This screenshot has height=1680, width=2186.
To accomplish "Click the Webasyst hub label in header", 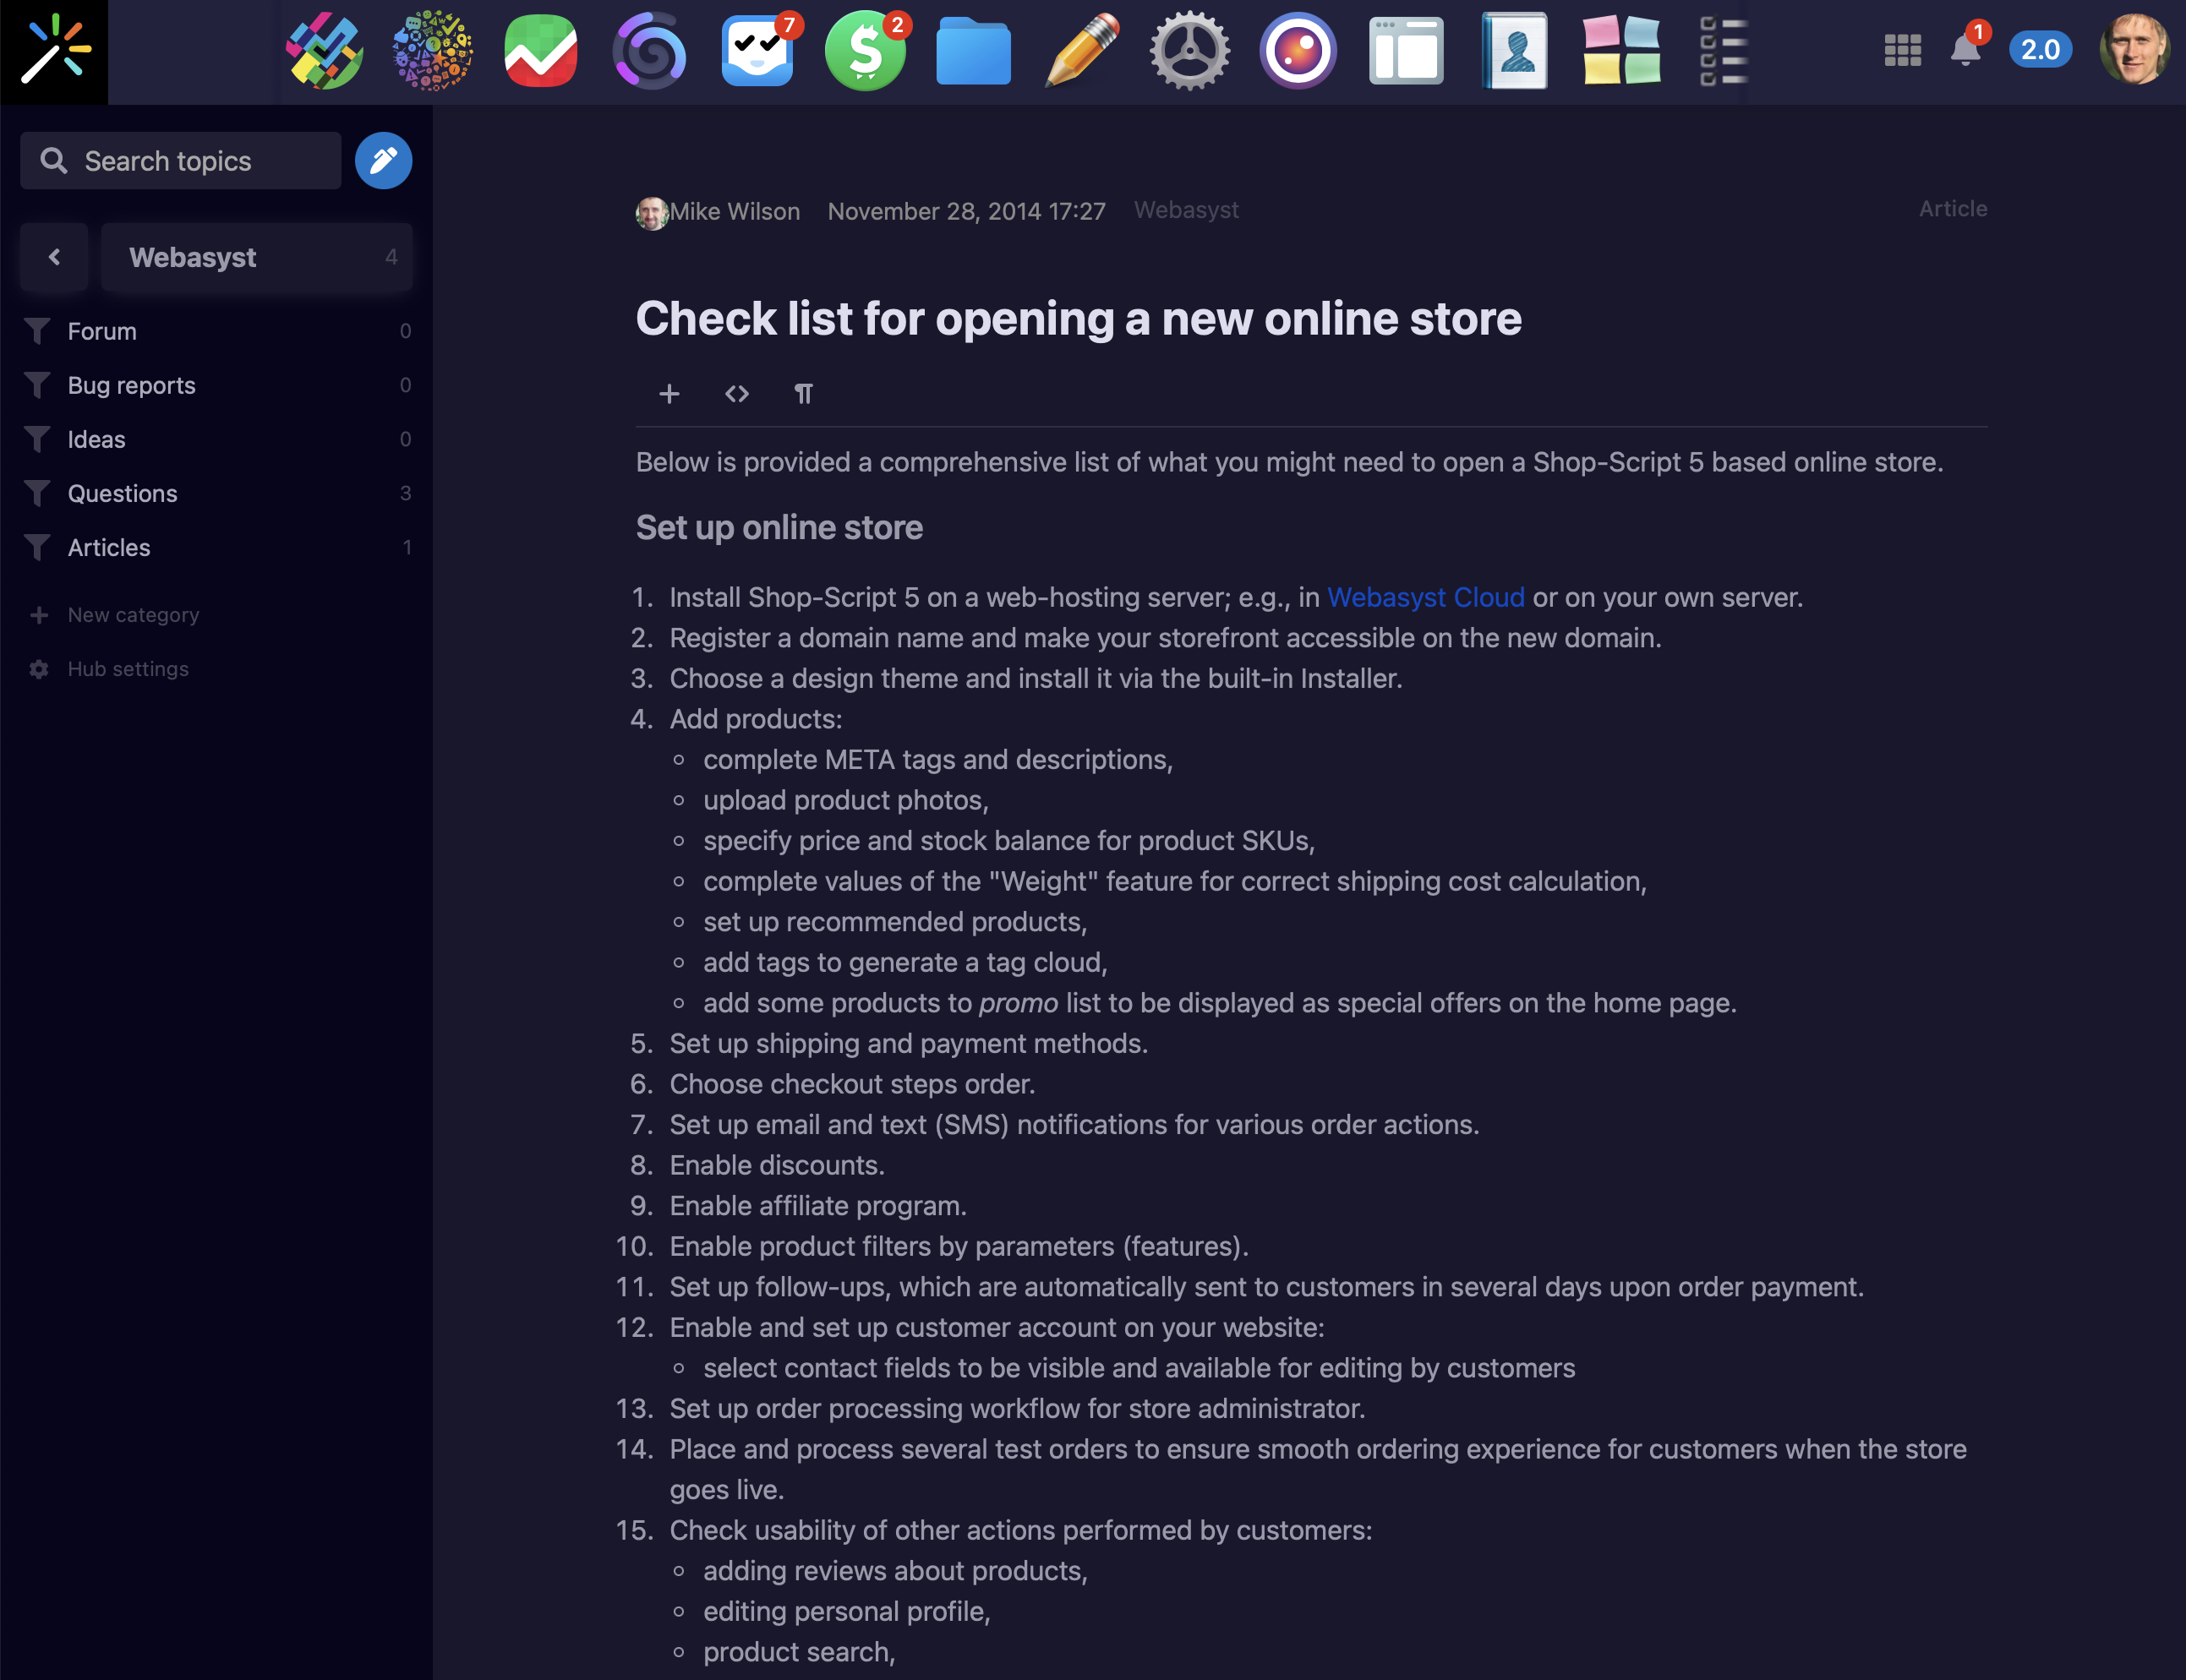I will (x=1186, y=210).
